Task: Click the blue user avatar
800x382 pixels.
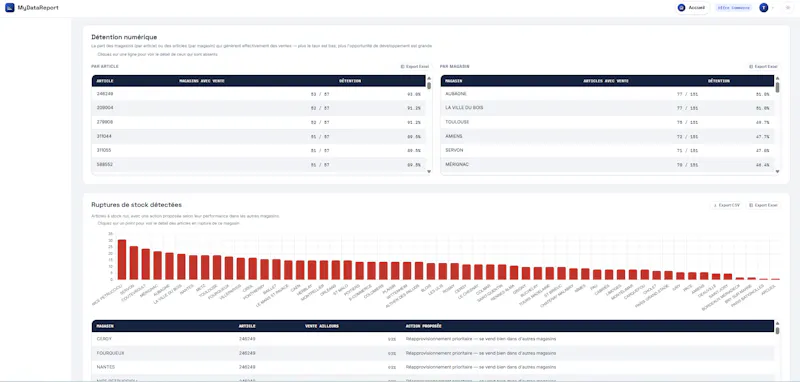Action: pos(763,8)
